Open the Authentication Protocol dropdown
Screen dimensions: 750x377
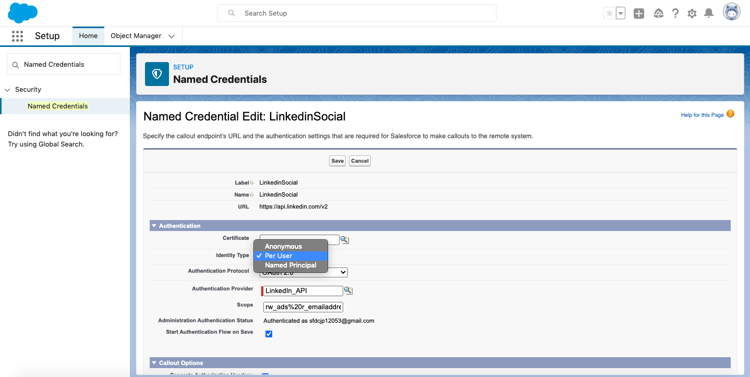(x=303, y=272)
